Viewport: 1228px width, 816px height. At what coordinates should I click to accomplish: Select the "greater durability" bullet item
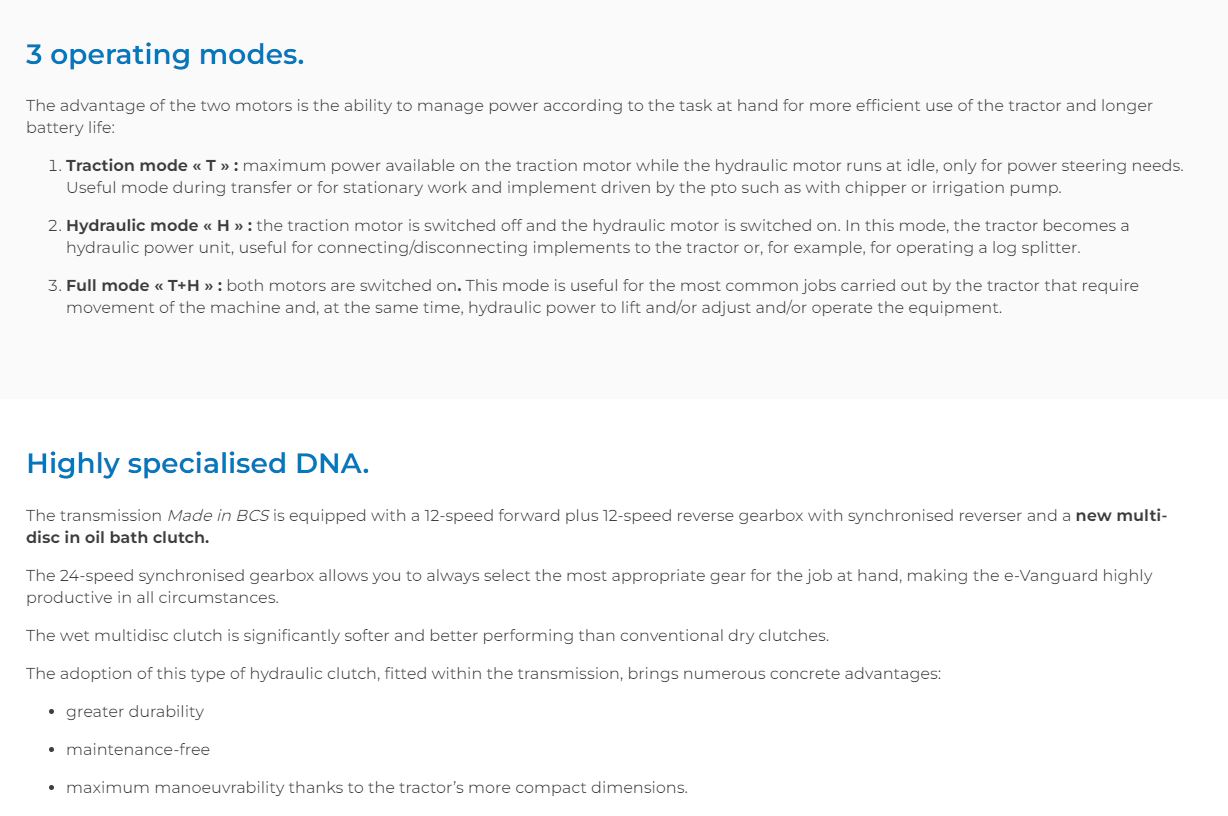[x=135, y=711]
